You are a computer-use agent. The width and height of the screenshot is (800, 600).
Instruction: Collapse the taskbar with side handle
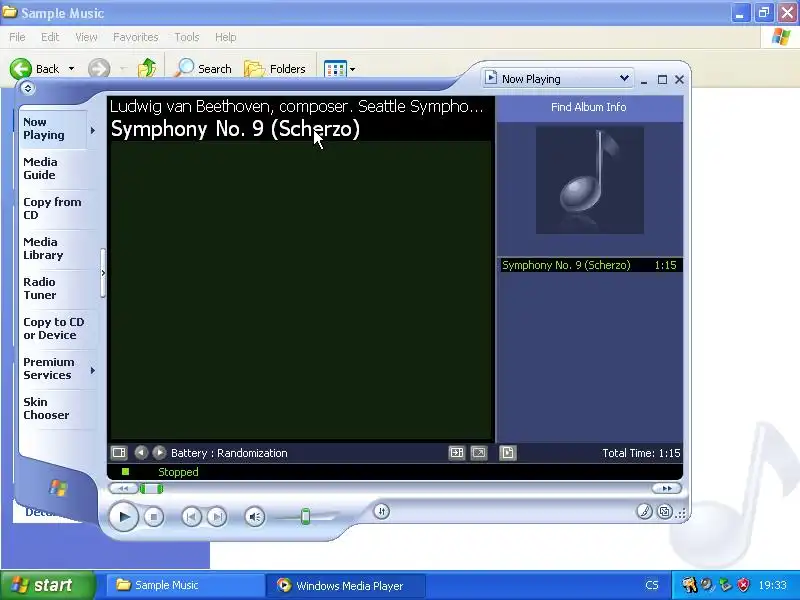point(103,273)
